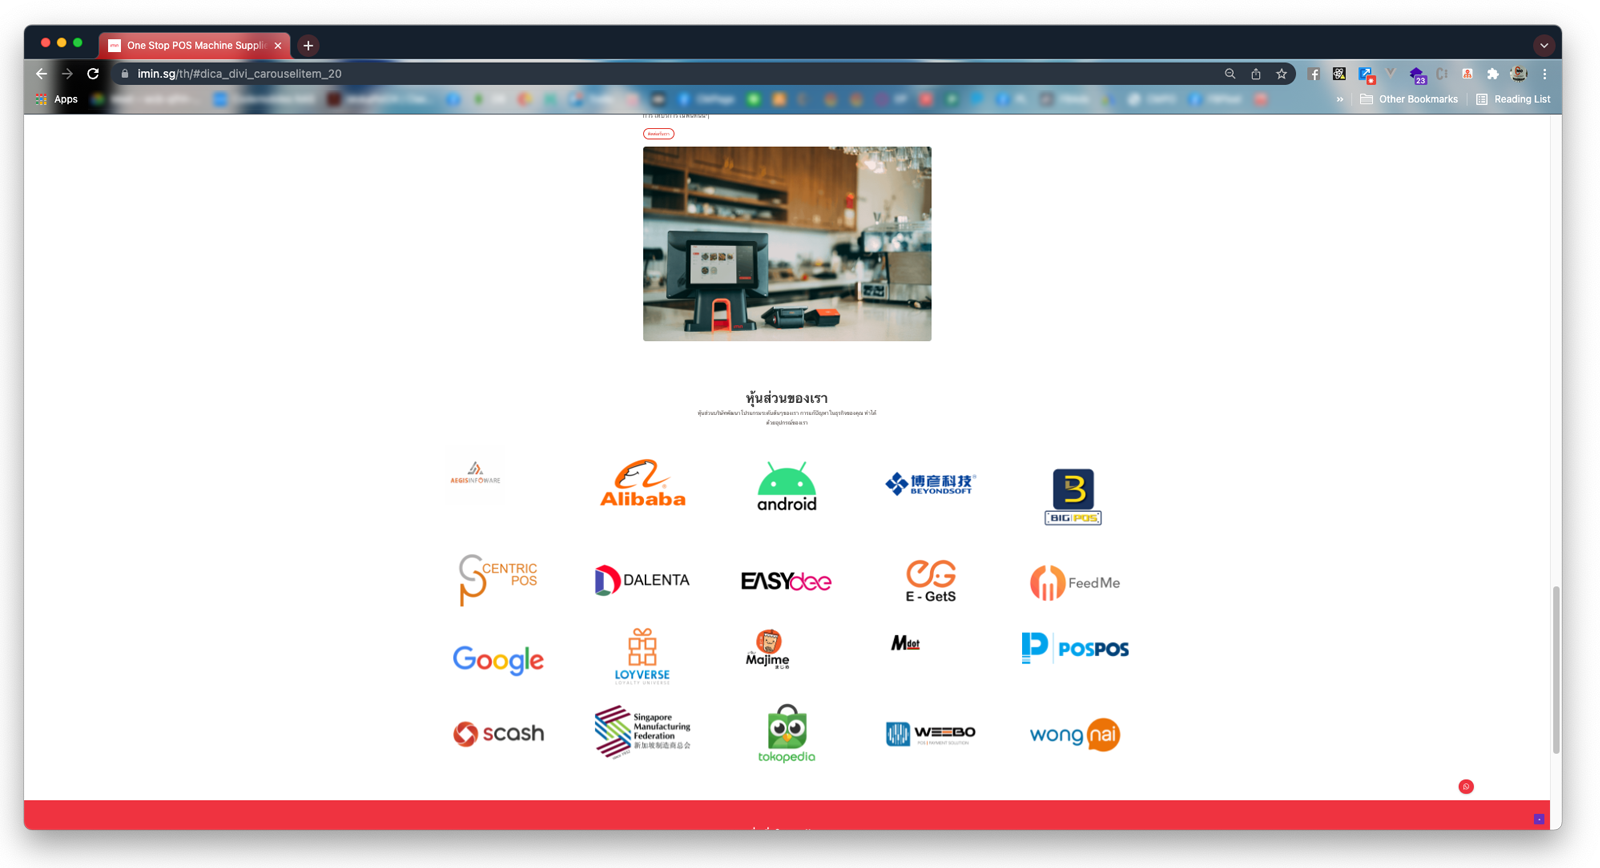Expand the tab search dropdown arrow

pos(1544,45)
